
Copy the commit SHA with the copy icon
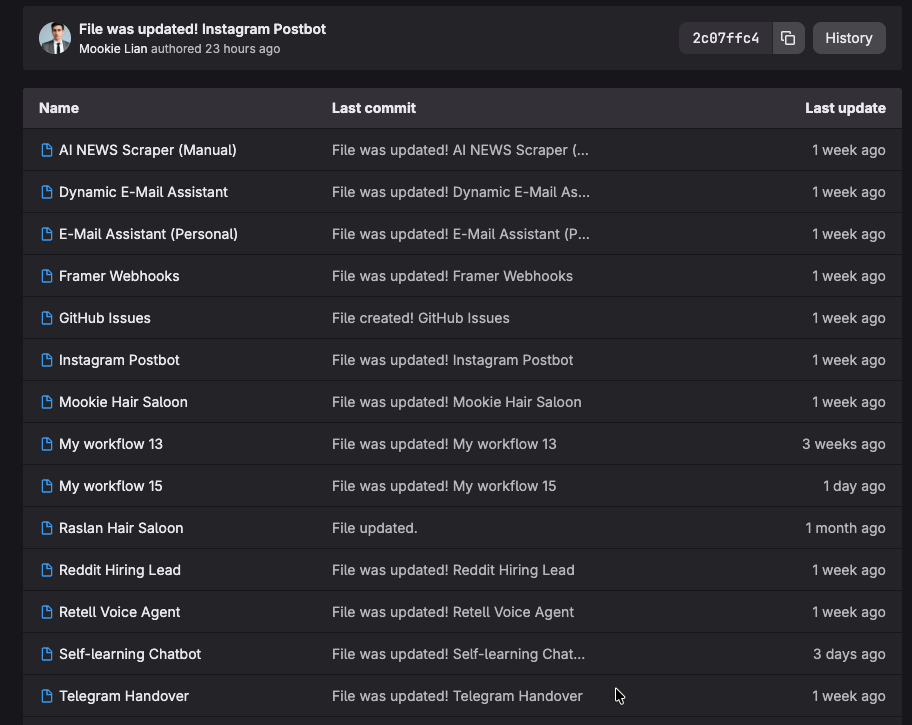click(788, 38)
